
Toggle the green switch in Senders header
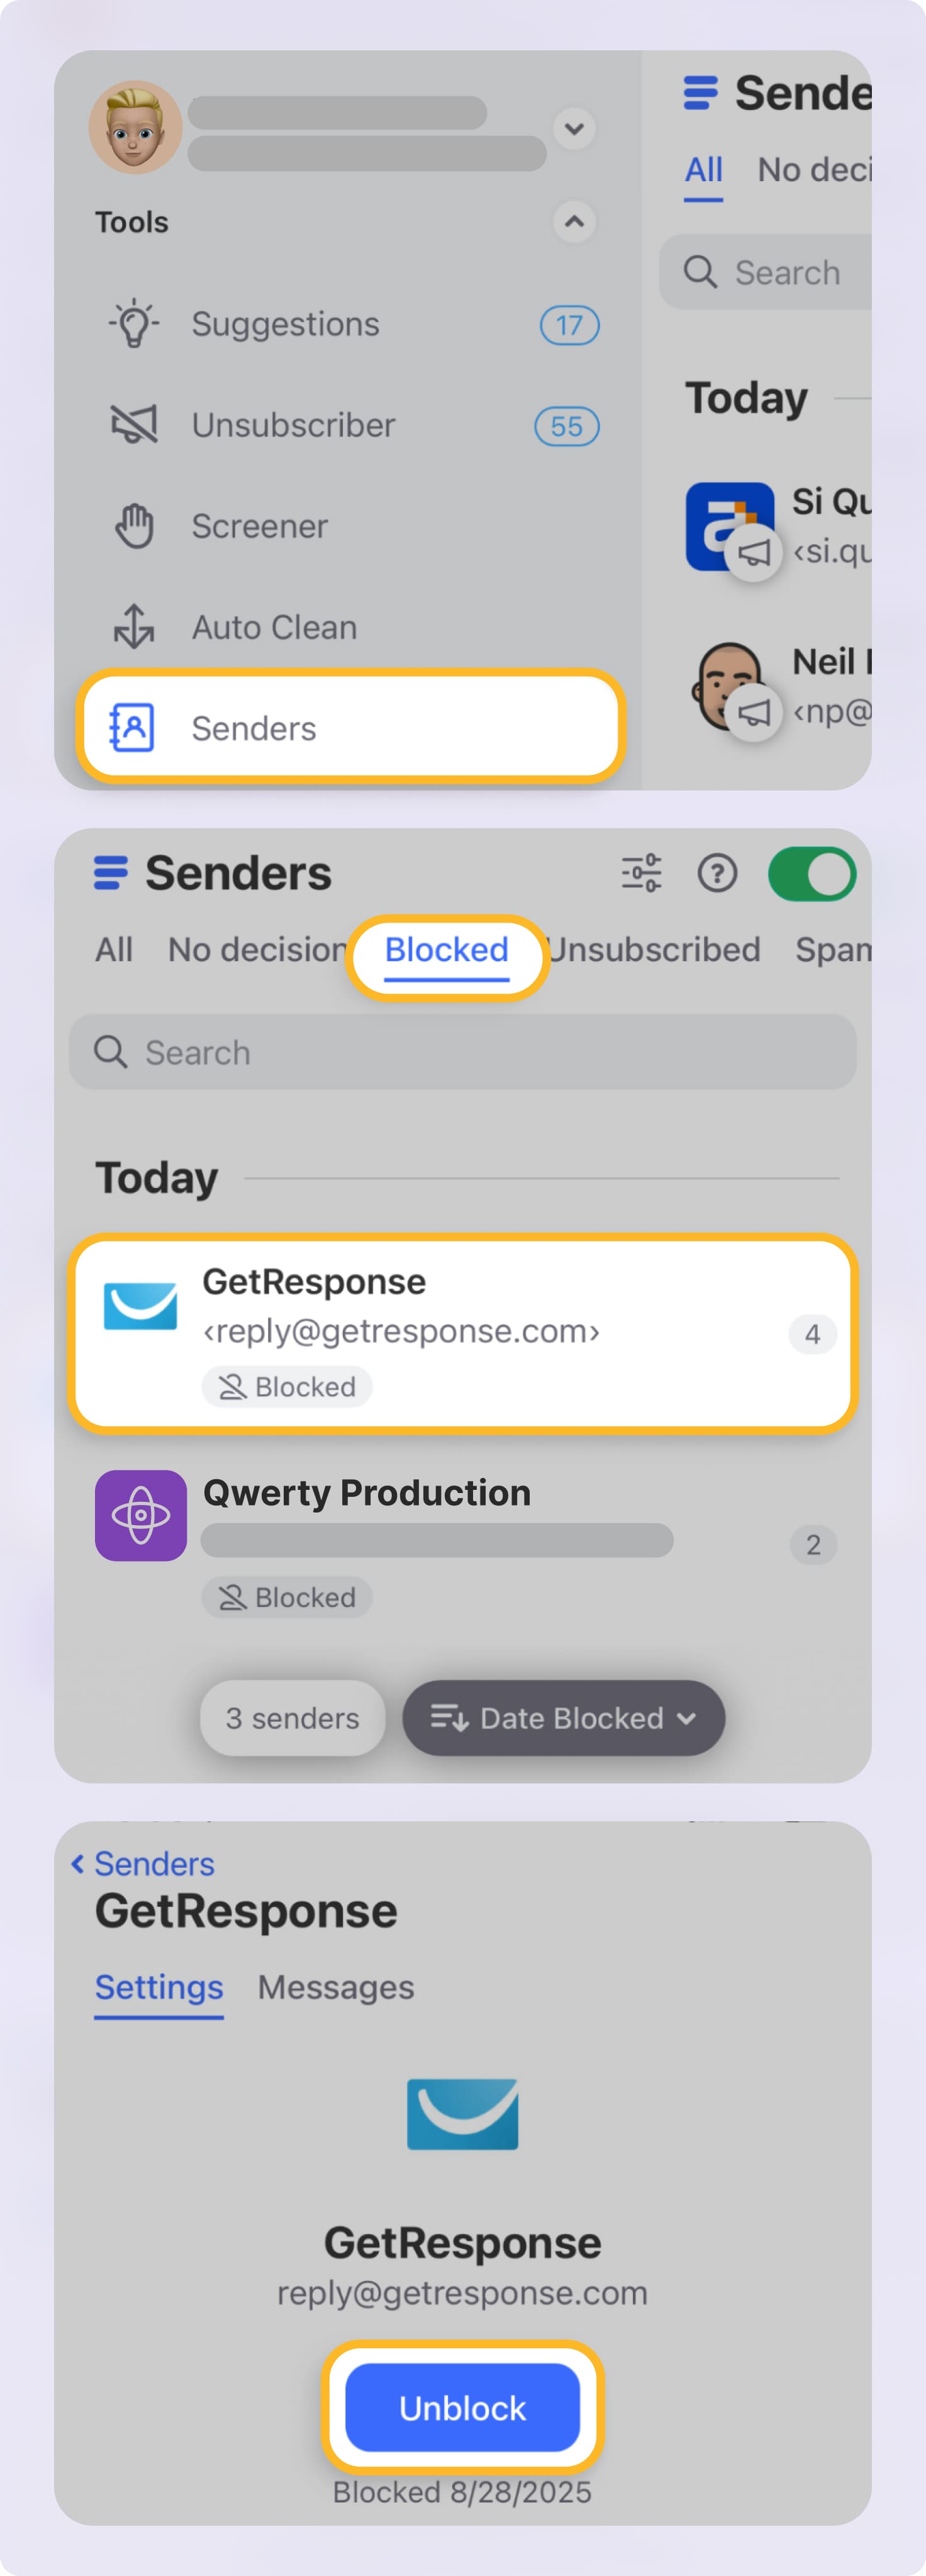(812, 873)
